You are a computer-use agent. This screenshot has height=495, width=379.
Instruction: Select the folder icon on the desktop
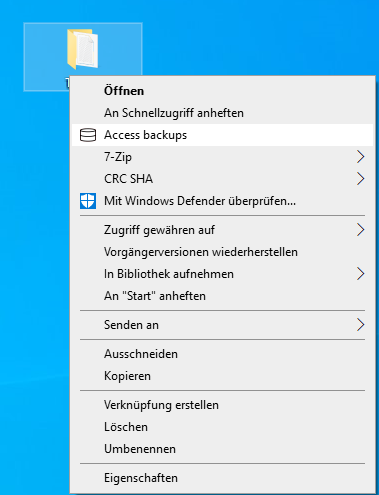coord(82,49)
